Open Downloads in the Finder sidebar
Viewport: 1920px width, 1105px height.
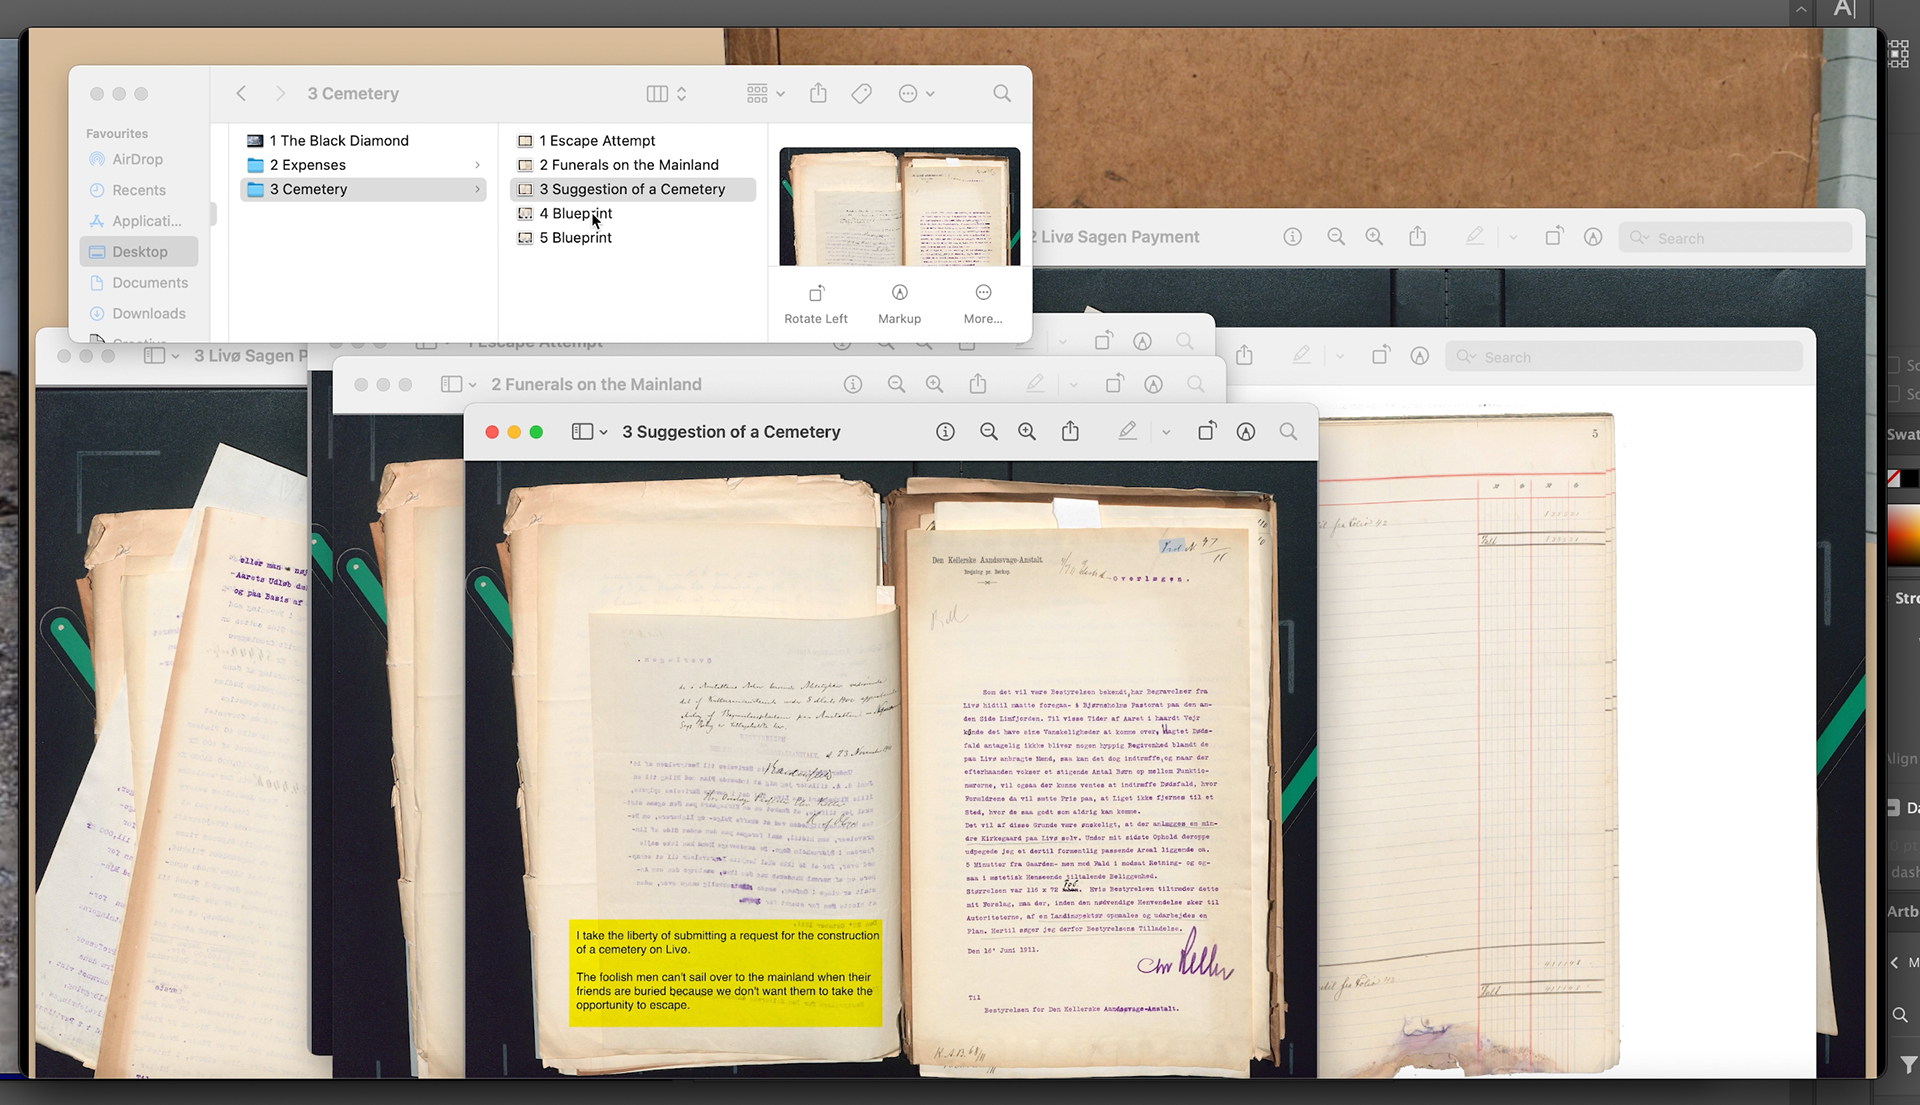tap(148, 314)
